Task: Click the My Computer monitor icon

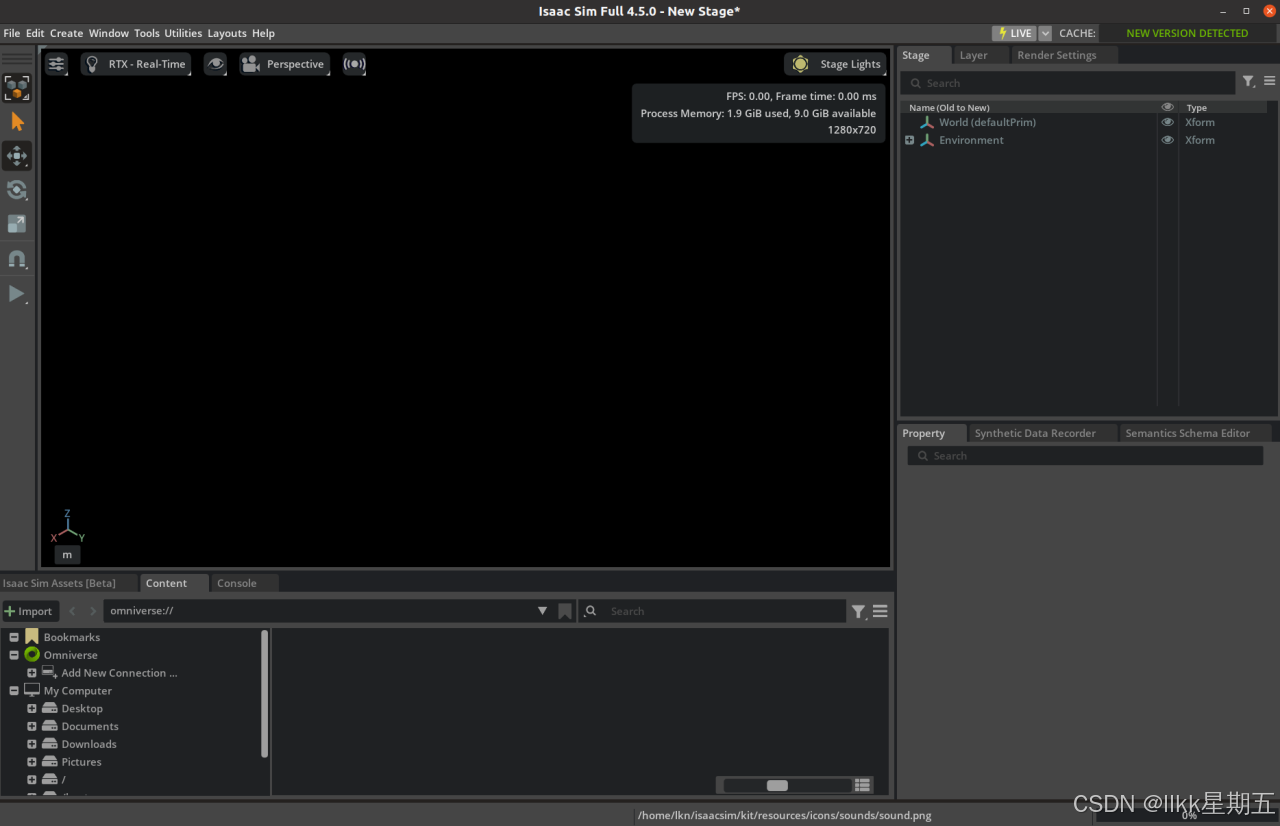Action: pyautogui.click(x=32, y=691)
